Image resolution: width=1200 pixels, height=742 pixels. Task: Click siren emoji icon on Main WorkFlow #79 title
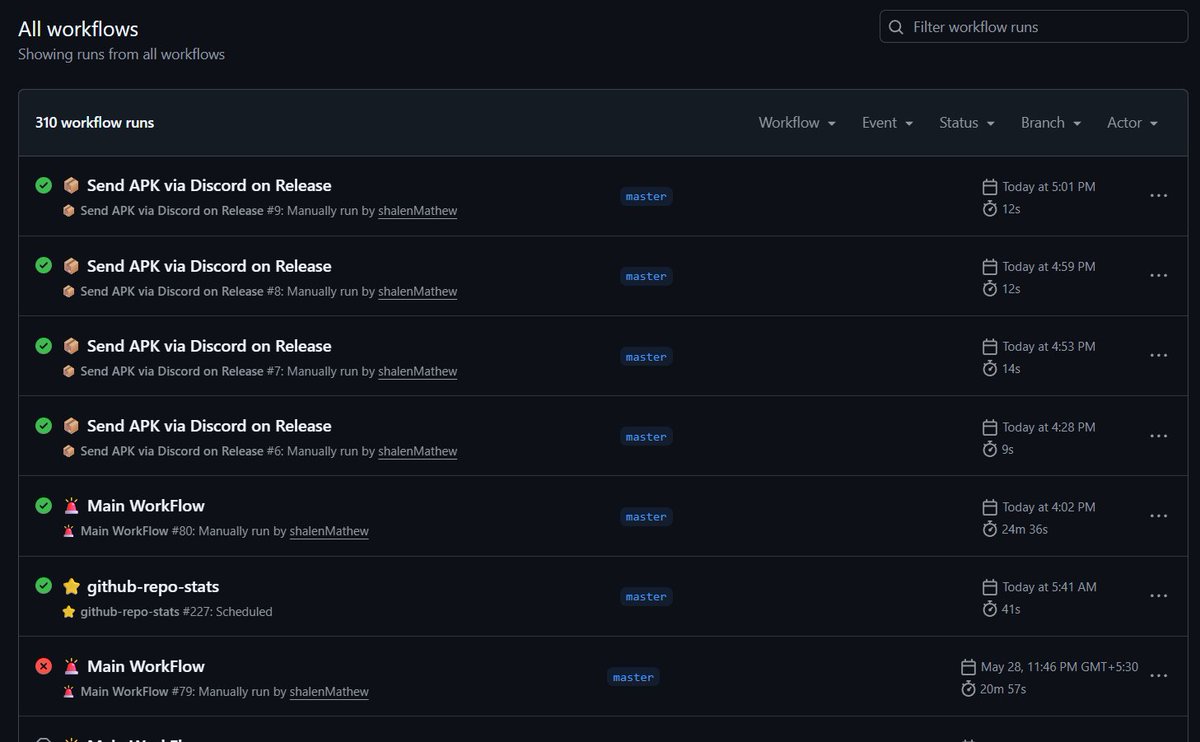pyautogui.click(x=71, y=666)
